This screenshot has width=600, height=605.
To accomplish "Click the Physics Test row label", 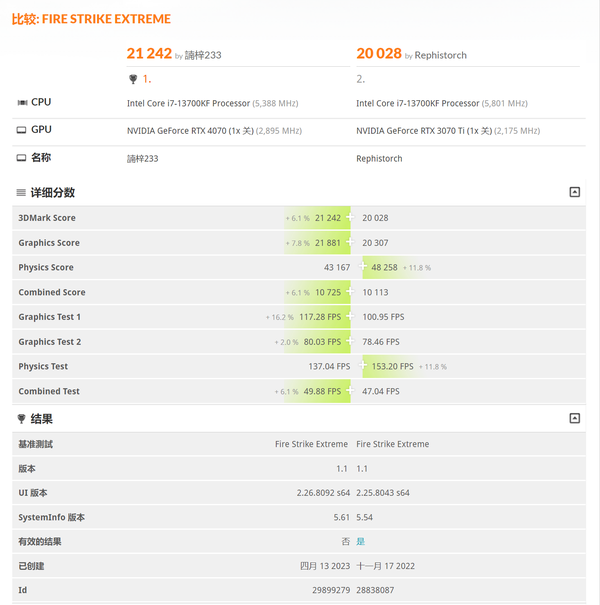I will 43,367.
